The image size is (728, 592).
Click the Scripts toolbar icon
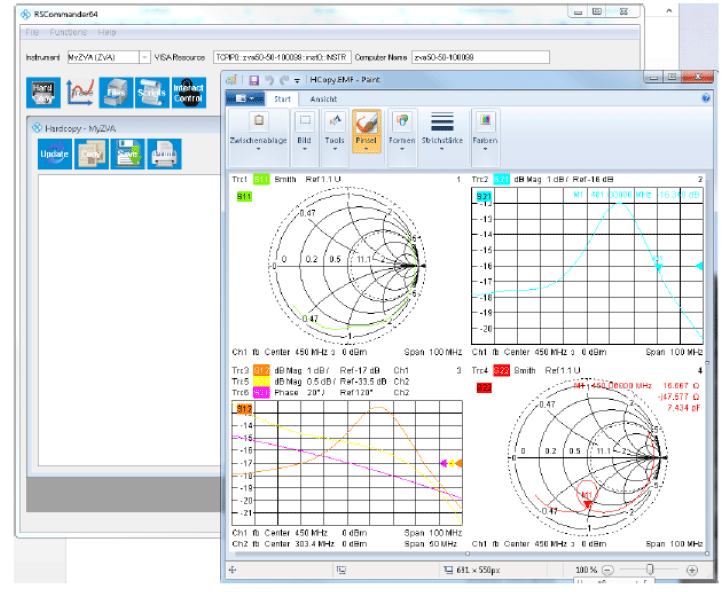151,92
